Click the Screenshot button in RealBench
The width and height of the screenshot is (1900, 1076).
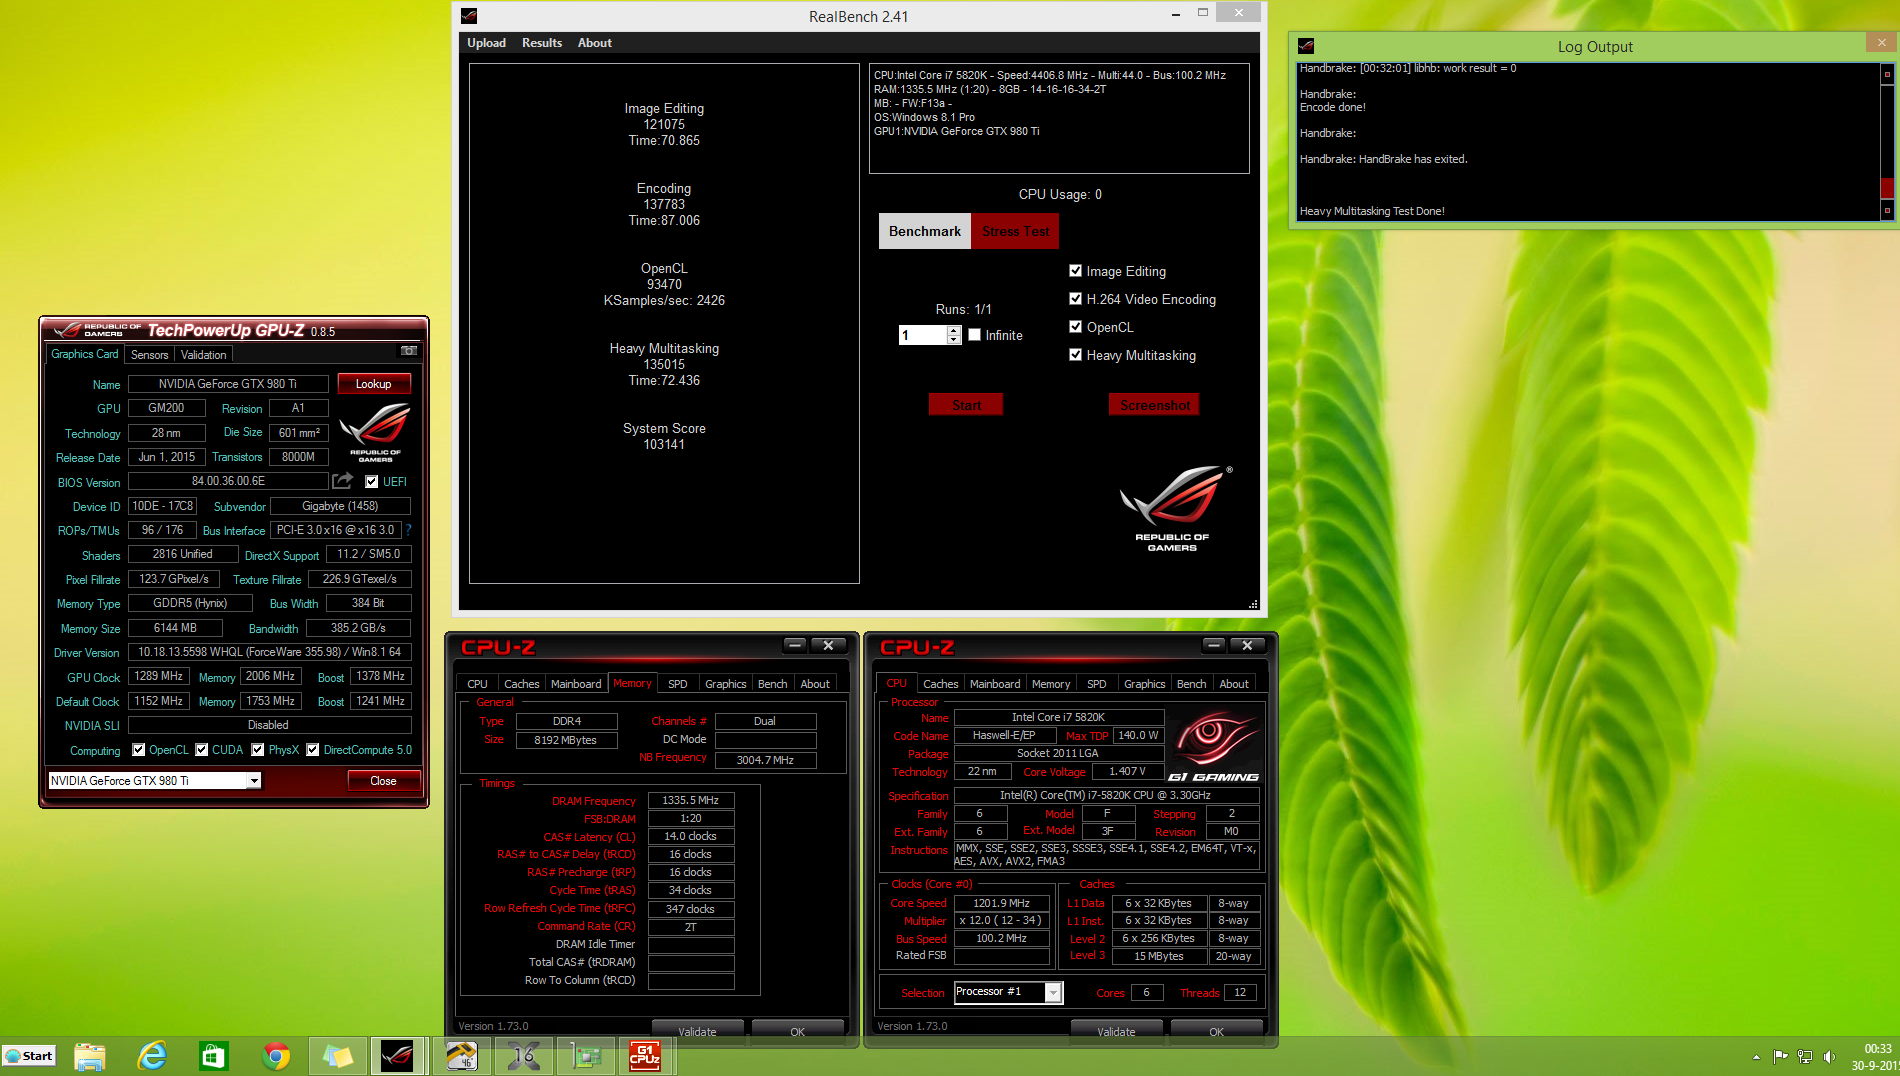[x=1154, y=405]
